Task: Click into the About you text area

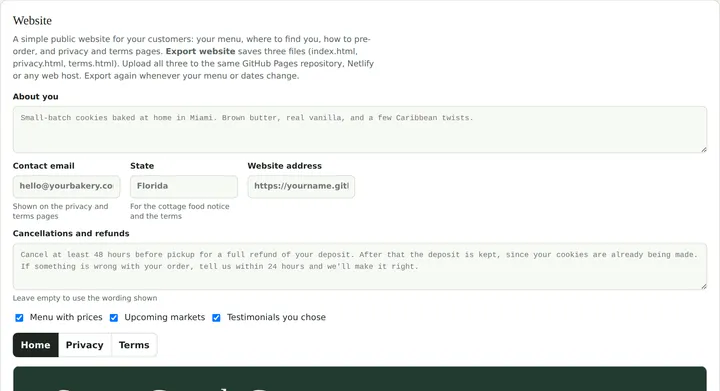Action: [x=360, y=129]
